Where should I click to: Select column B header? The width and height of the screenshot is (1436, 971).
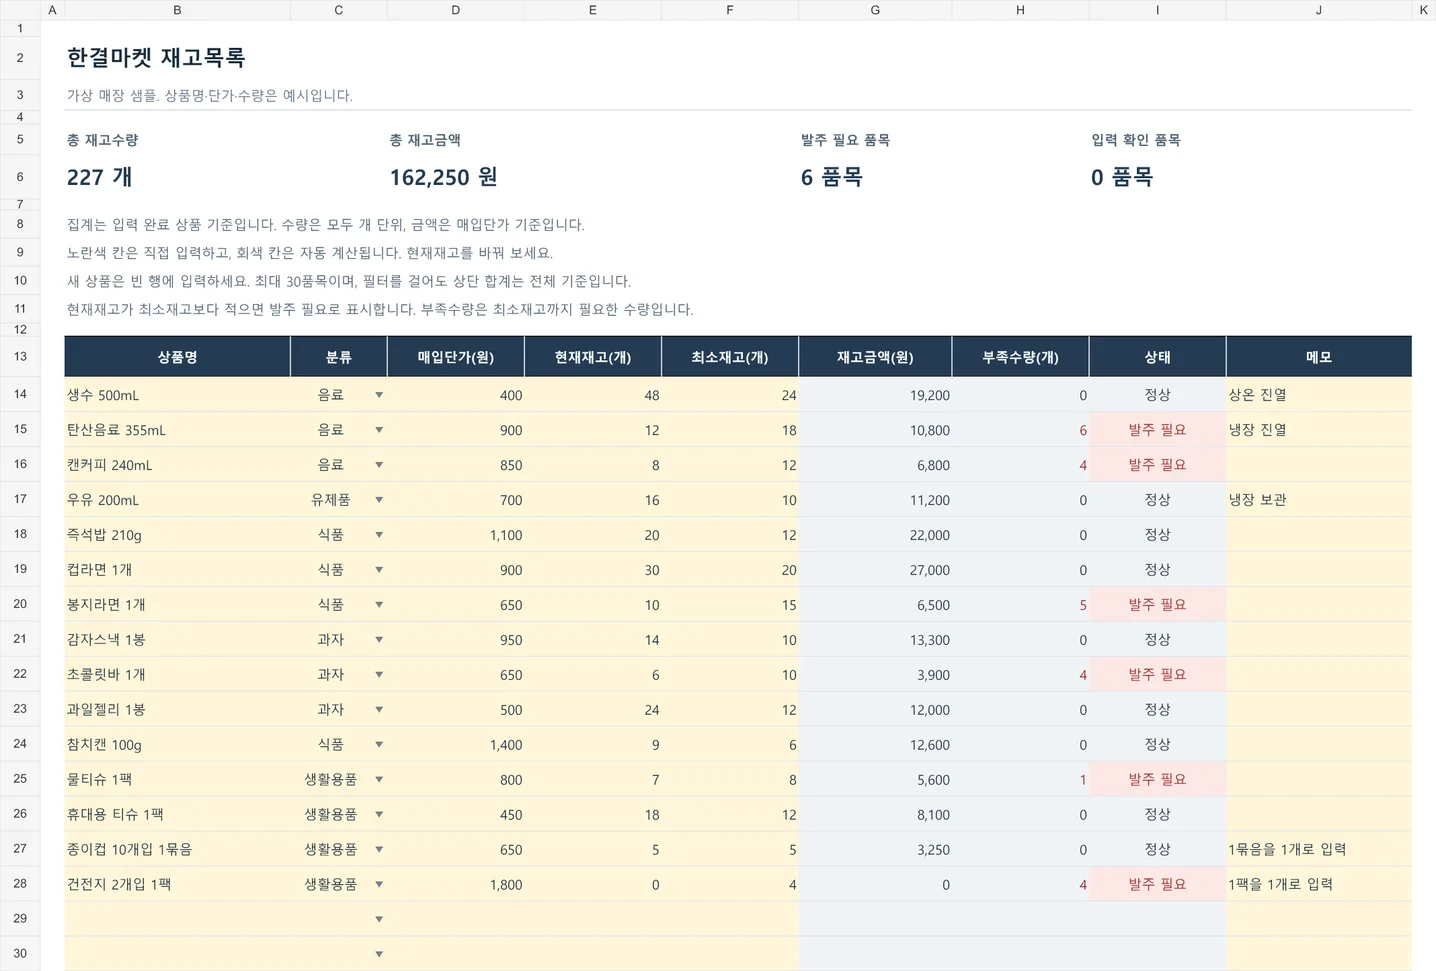click(177, 10)
